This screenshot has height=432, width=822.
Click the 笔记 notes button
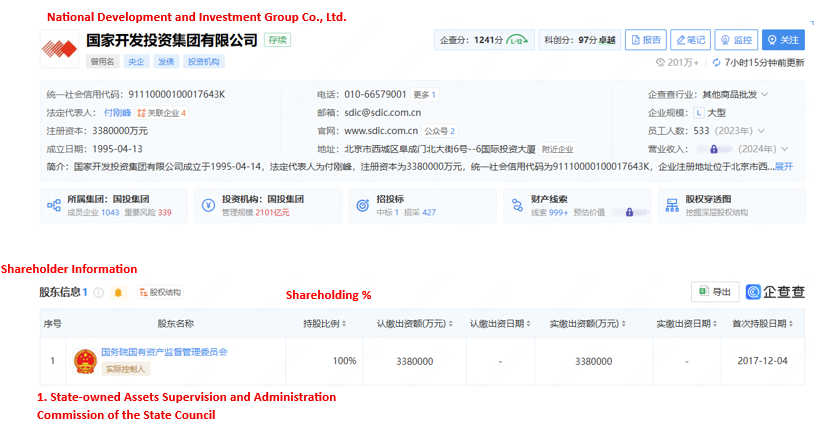690,40
